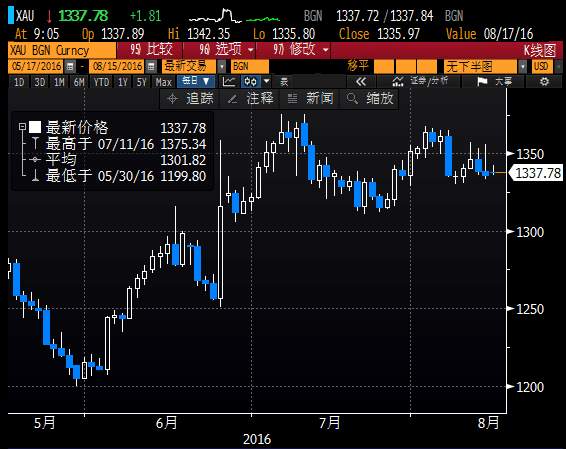Screen dimensions: 566x449
Task: Open calendar picker for end date 08/15/2016
Action: [x=151, y=66]
